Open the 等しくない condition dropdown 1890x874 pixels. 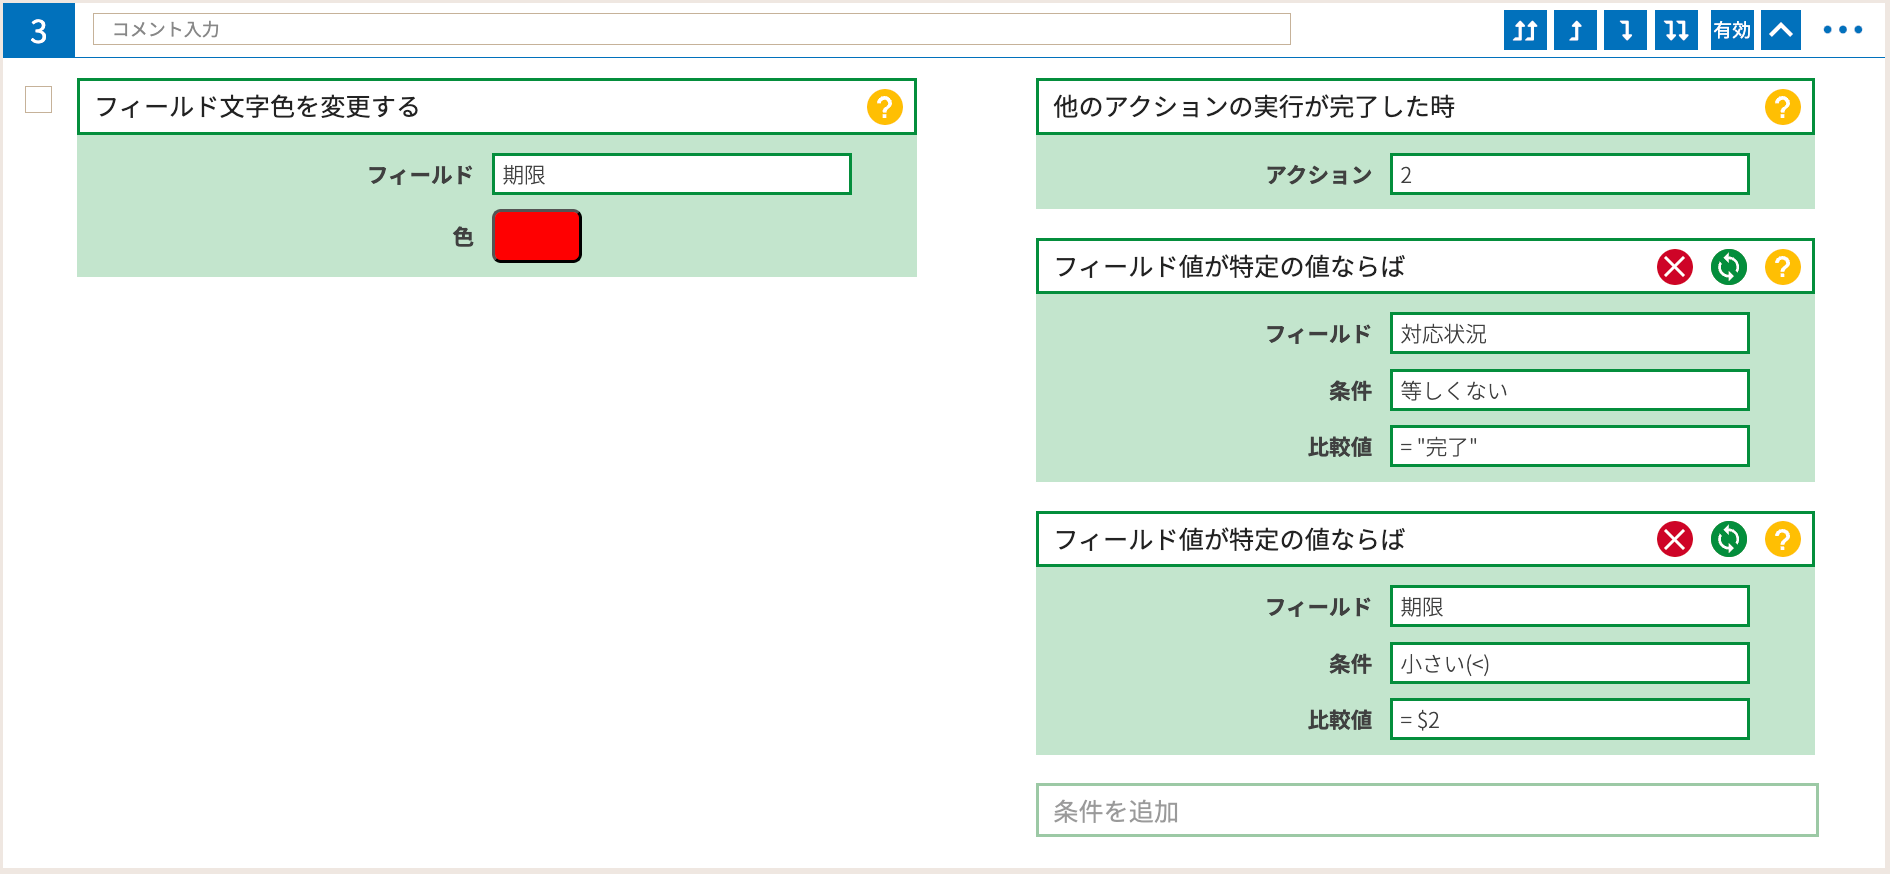pyautogui.click(x=1569, y=390)
